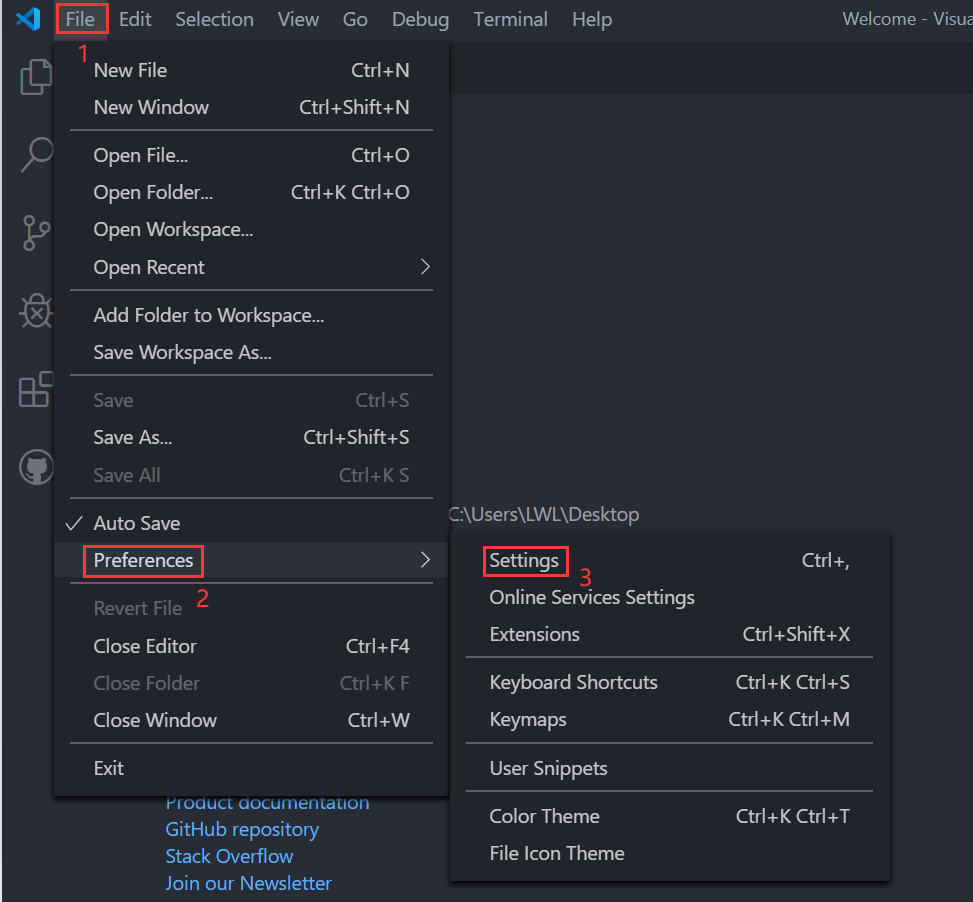Viewport: 973px width, 902px height.
Task: Open the Debug bug icon
Action: [37, 311]
